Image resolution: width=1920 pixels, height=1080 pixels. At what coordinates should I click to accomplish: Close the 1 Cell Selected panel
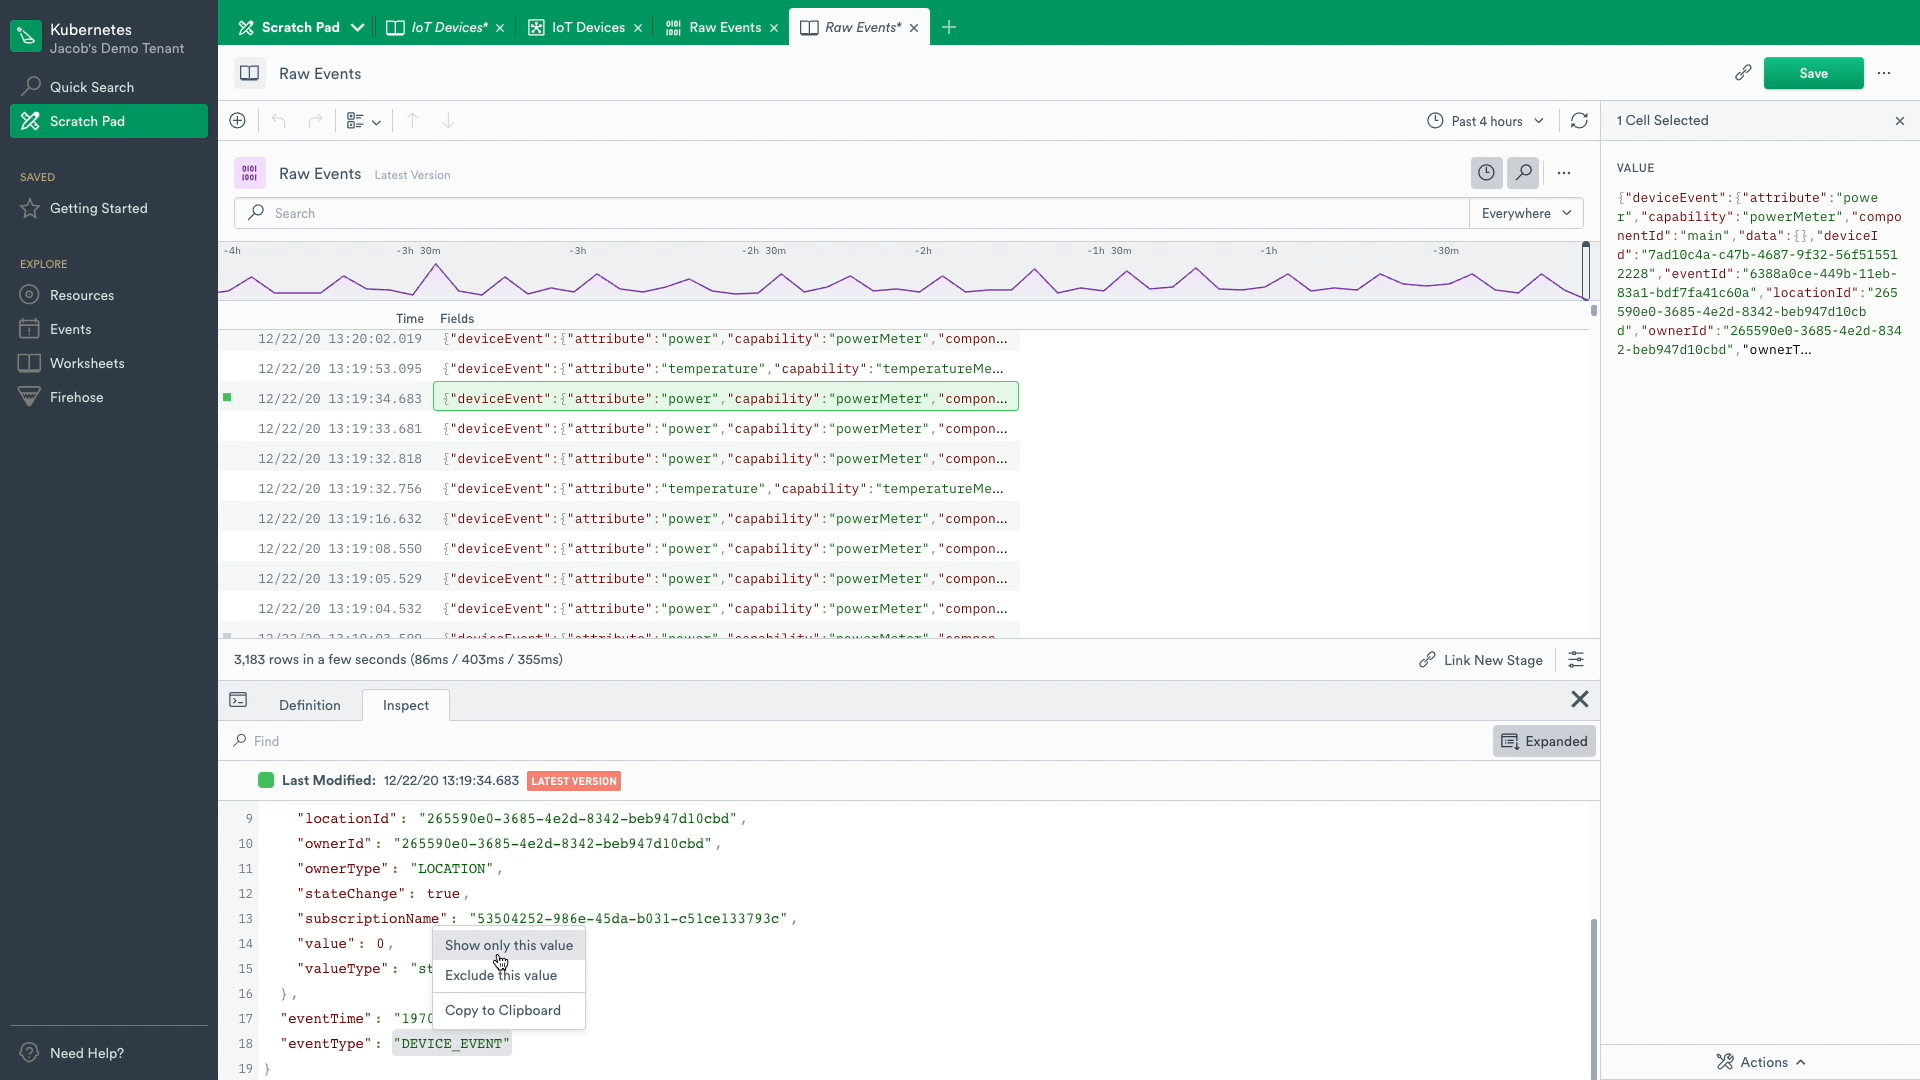1900,121
